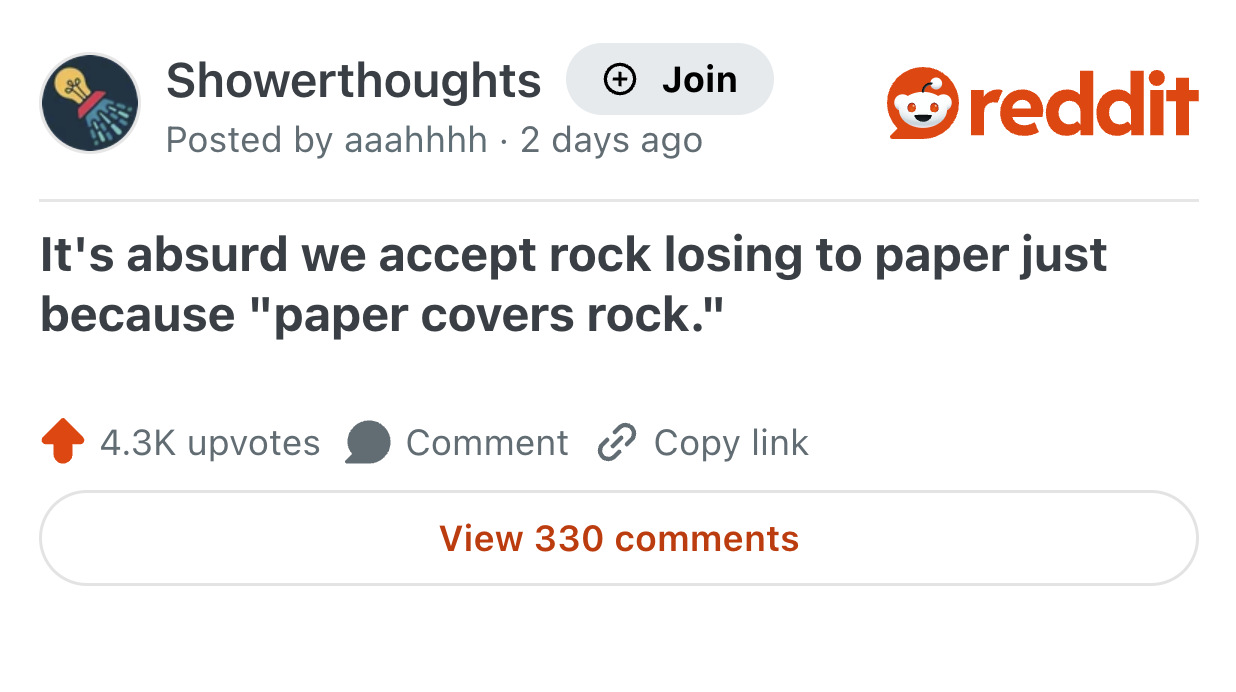Join the Showerthoughts community

click(x=669, y=79)
